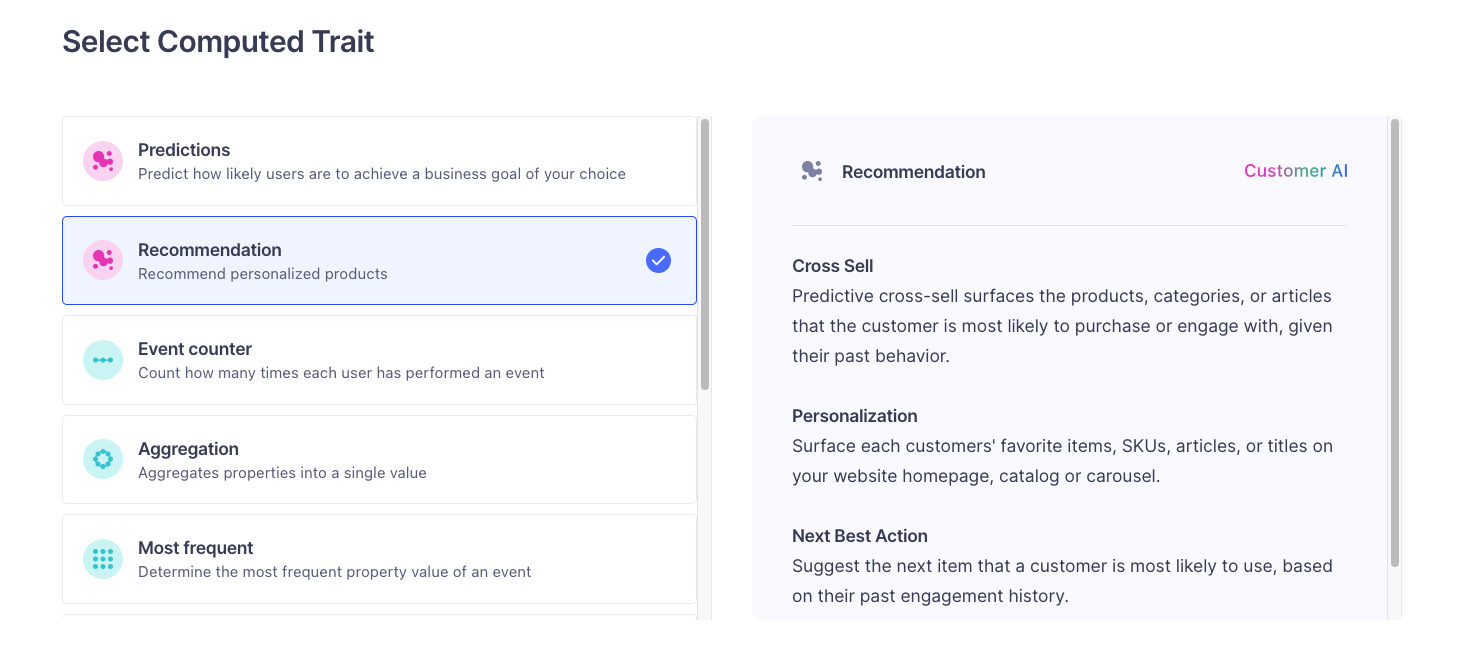The image size is (1460, 665).
Task: Choose the Aggregation trait option
Action: [380, 459]
